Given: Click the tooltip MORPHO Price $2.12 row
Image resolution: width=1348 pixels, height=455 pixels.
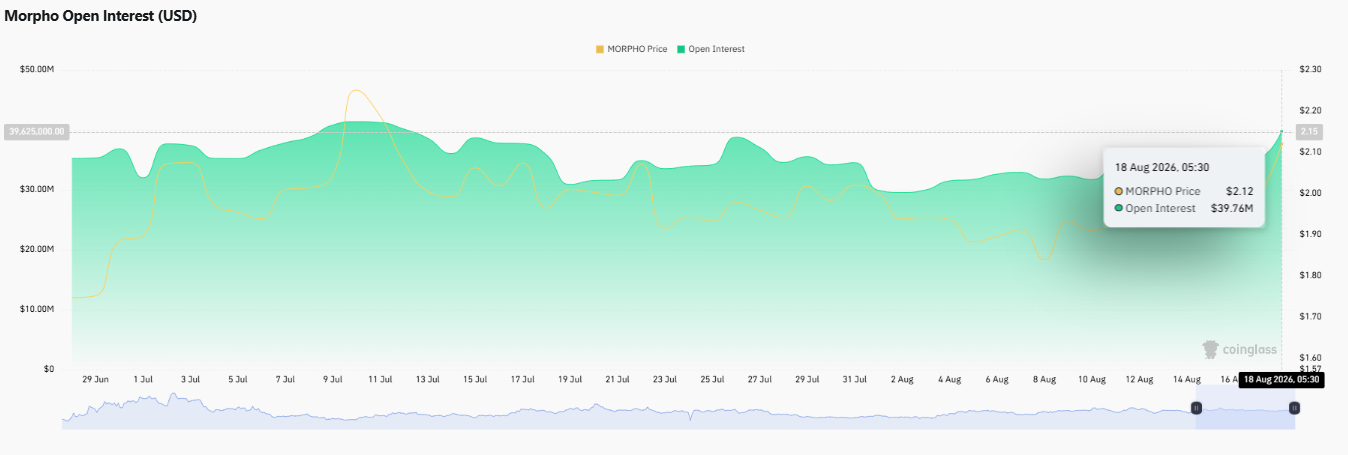Looking at the screenshot, I should (1183, 191).
